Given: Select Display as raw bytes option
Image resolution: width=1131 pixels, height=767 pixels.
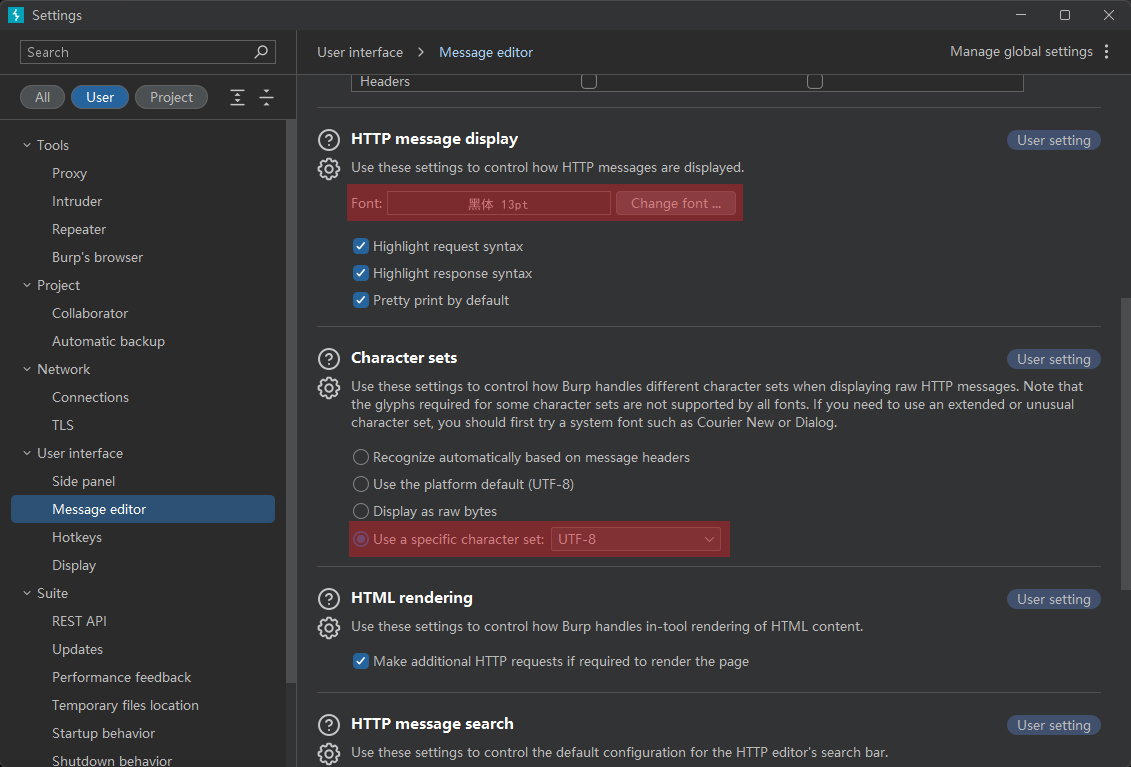Looking at the screenshot, I should (361, 511).
